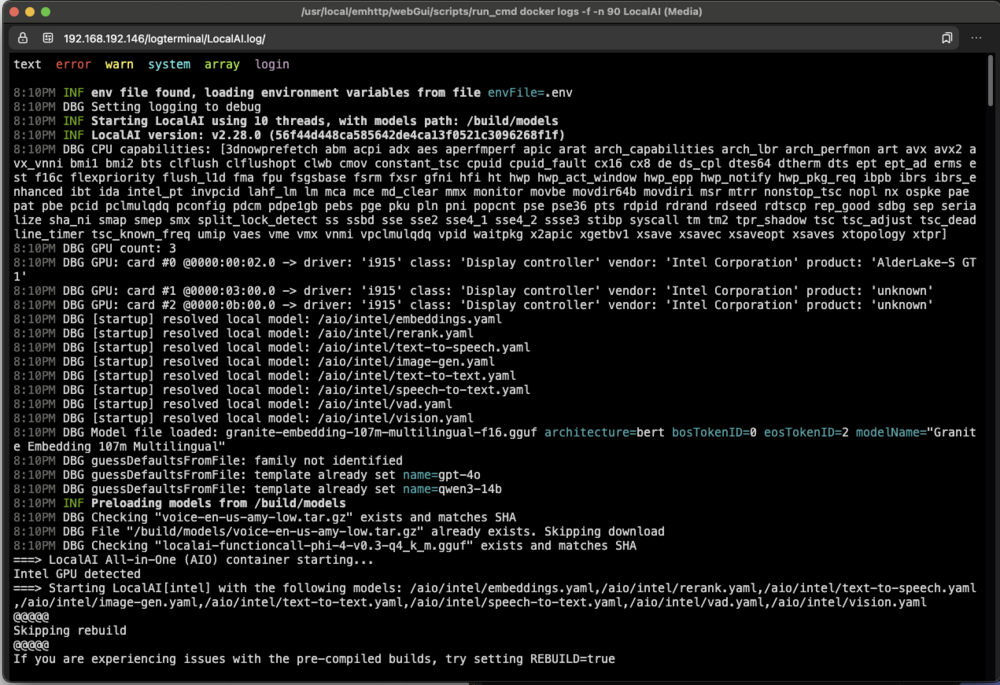Click the 'already exists. Skipping download' line
The width and height of the screenshot is (1000, 685).
click(x=339, y=531)
